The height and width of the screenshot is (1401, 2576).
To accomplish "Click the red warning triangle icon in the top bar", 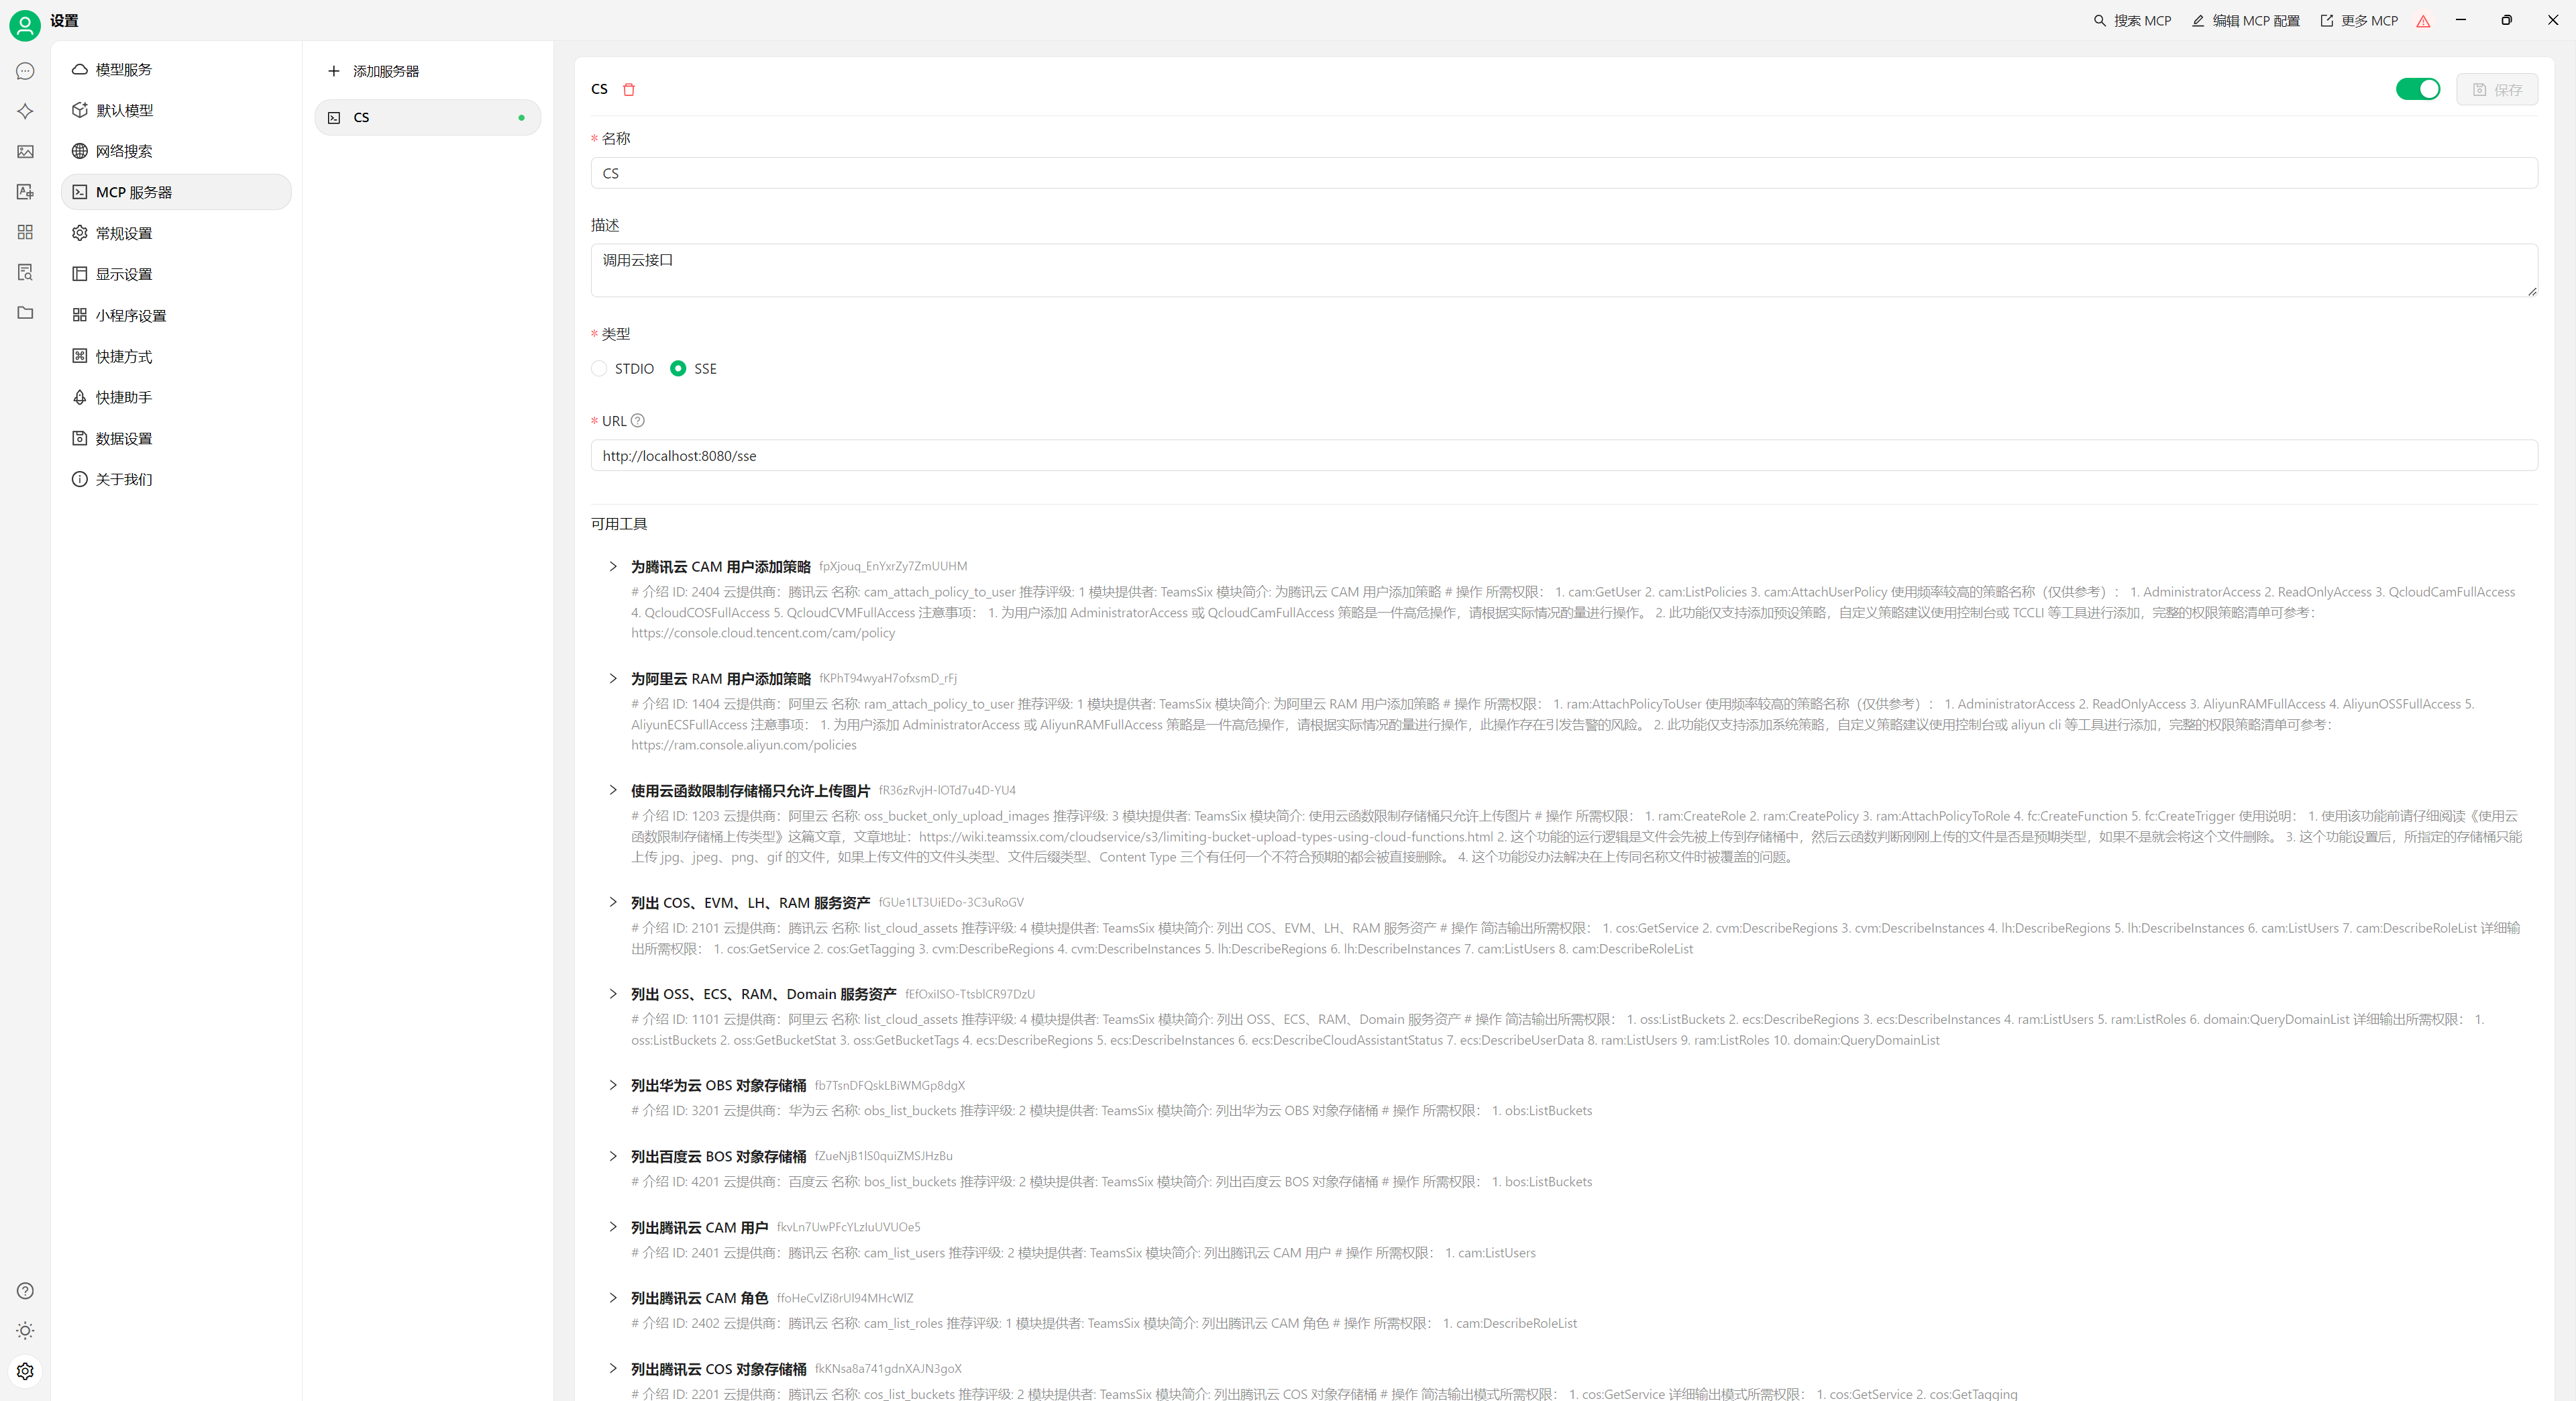I will [2423, 21].
